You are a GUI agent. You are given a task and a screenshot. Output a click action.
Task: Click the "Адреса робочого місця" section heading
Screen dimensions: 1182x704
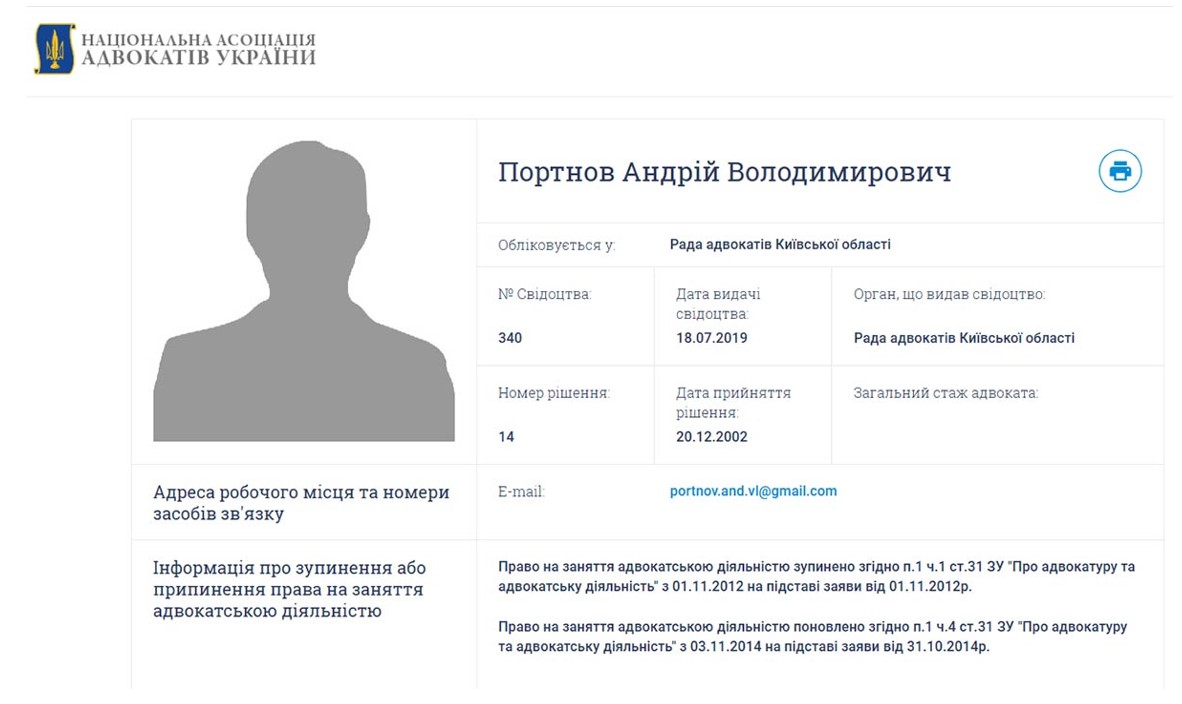point(301,503)
